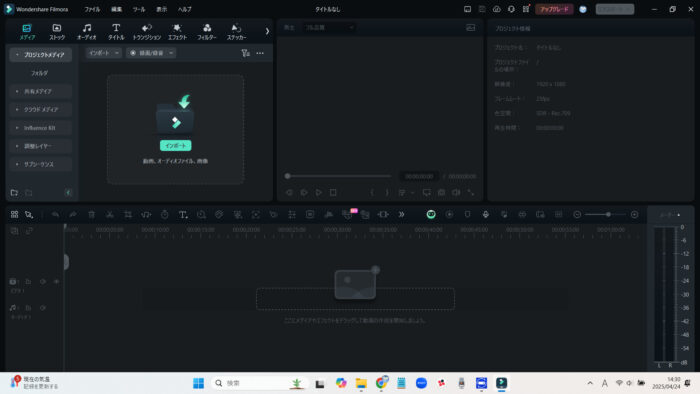Open the トランジション (Transitions) tab

(147, 32)
